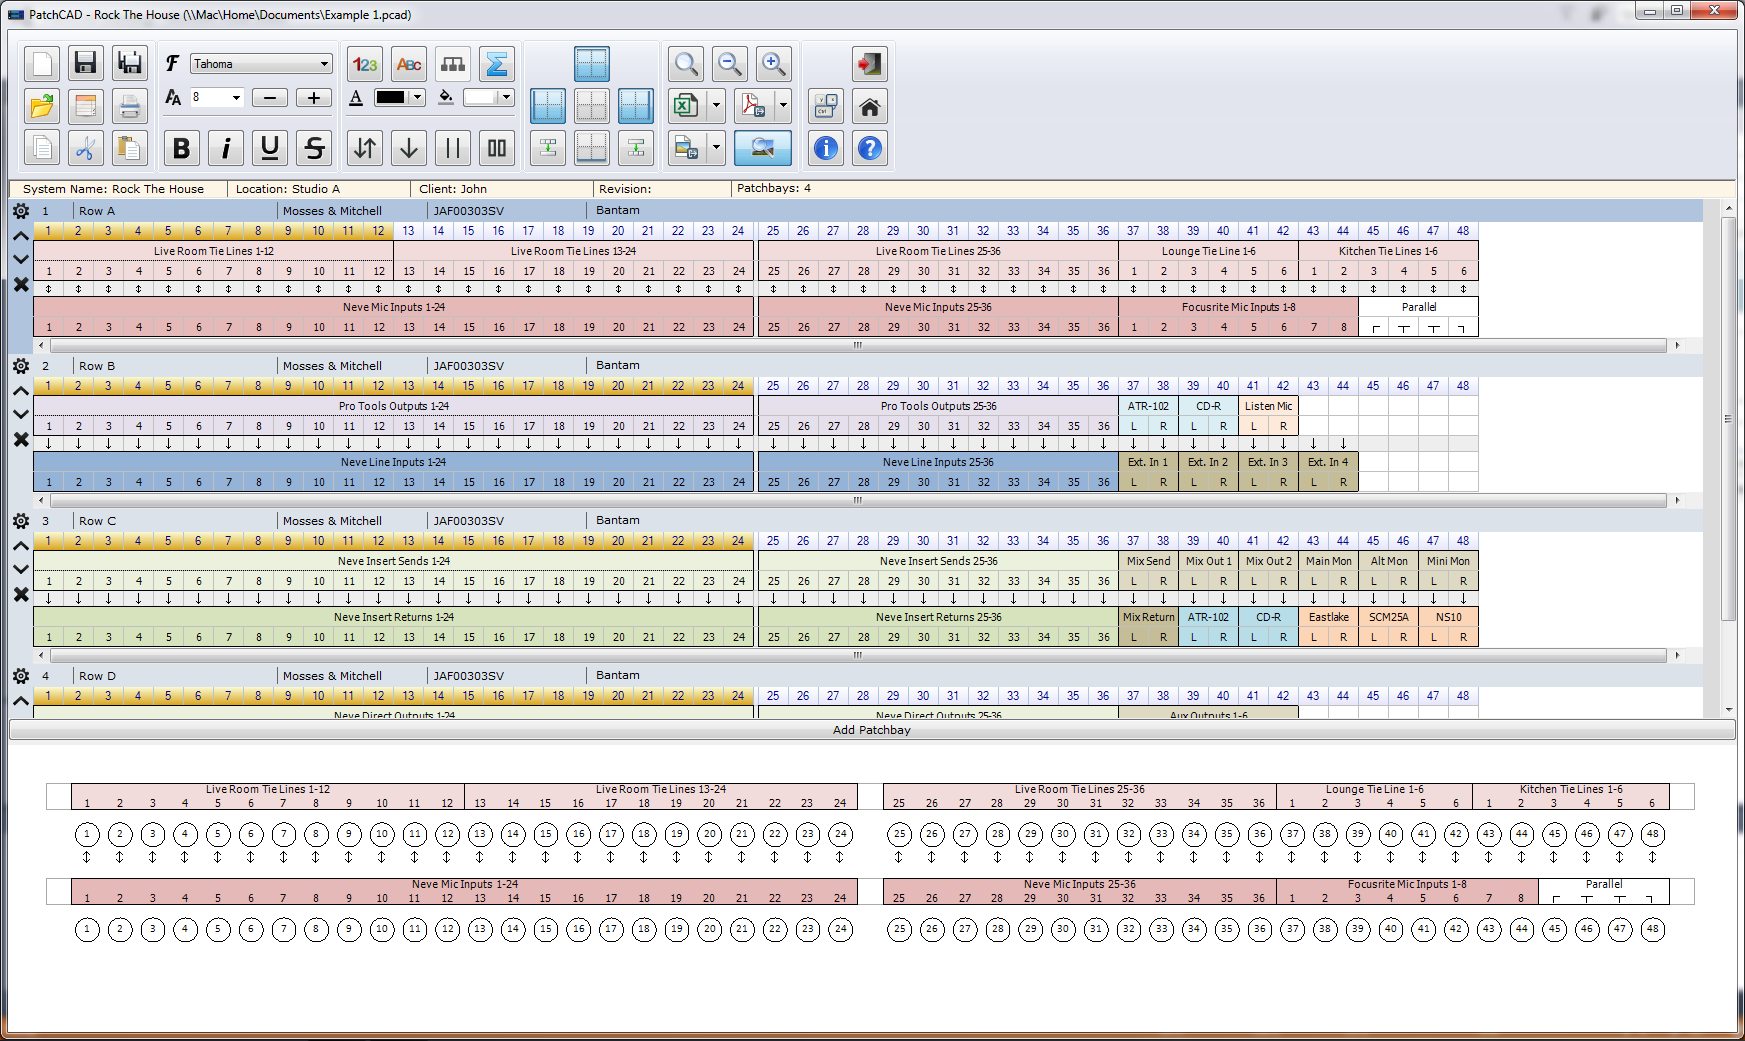Click the scissors cut icon
Viewport: 1745px width, 1041px height.
click(x=85, y=148)
